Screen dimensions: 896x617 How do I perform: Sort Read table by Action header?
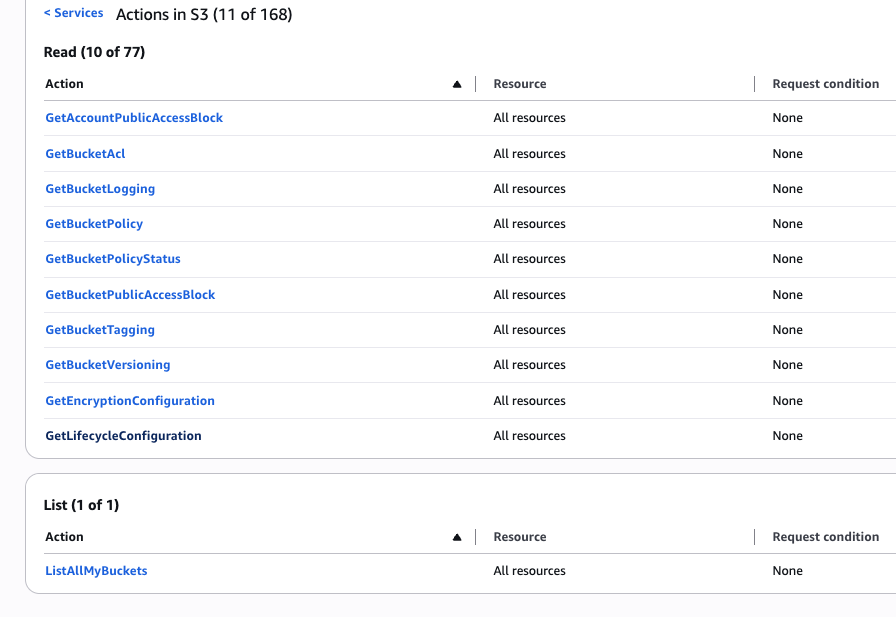pos(65,84)
